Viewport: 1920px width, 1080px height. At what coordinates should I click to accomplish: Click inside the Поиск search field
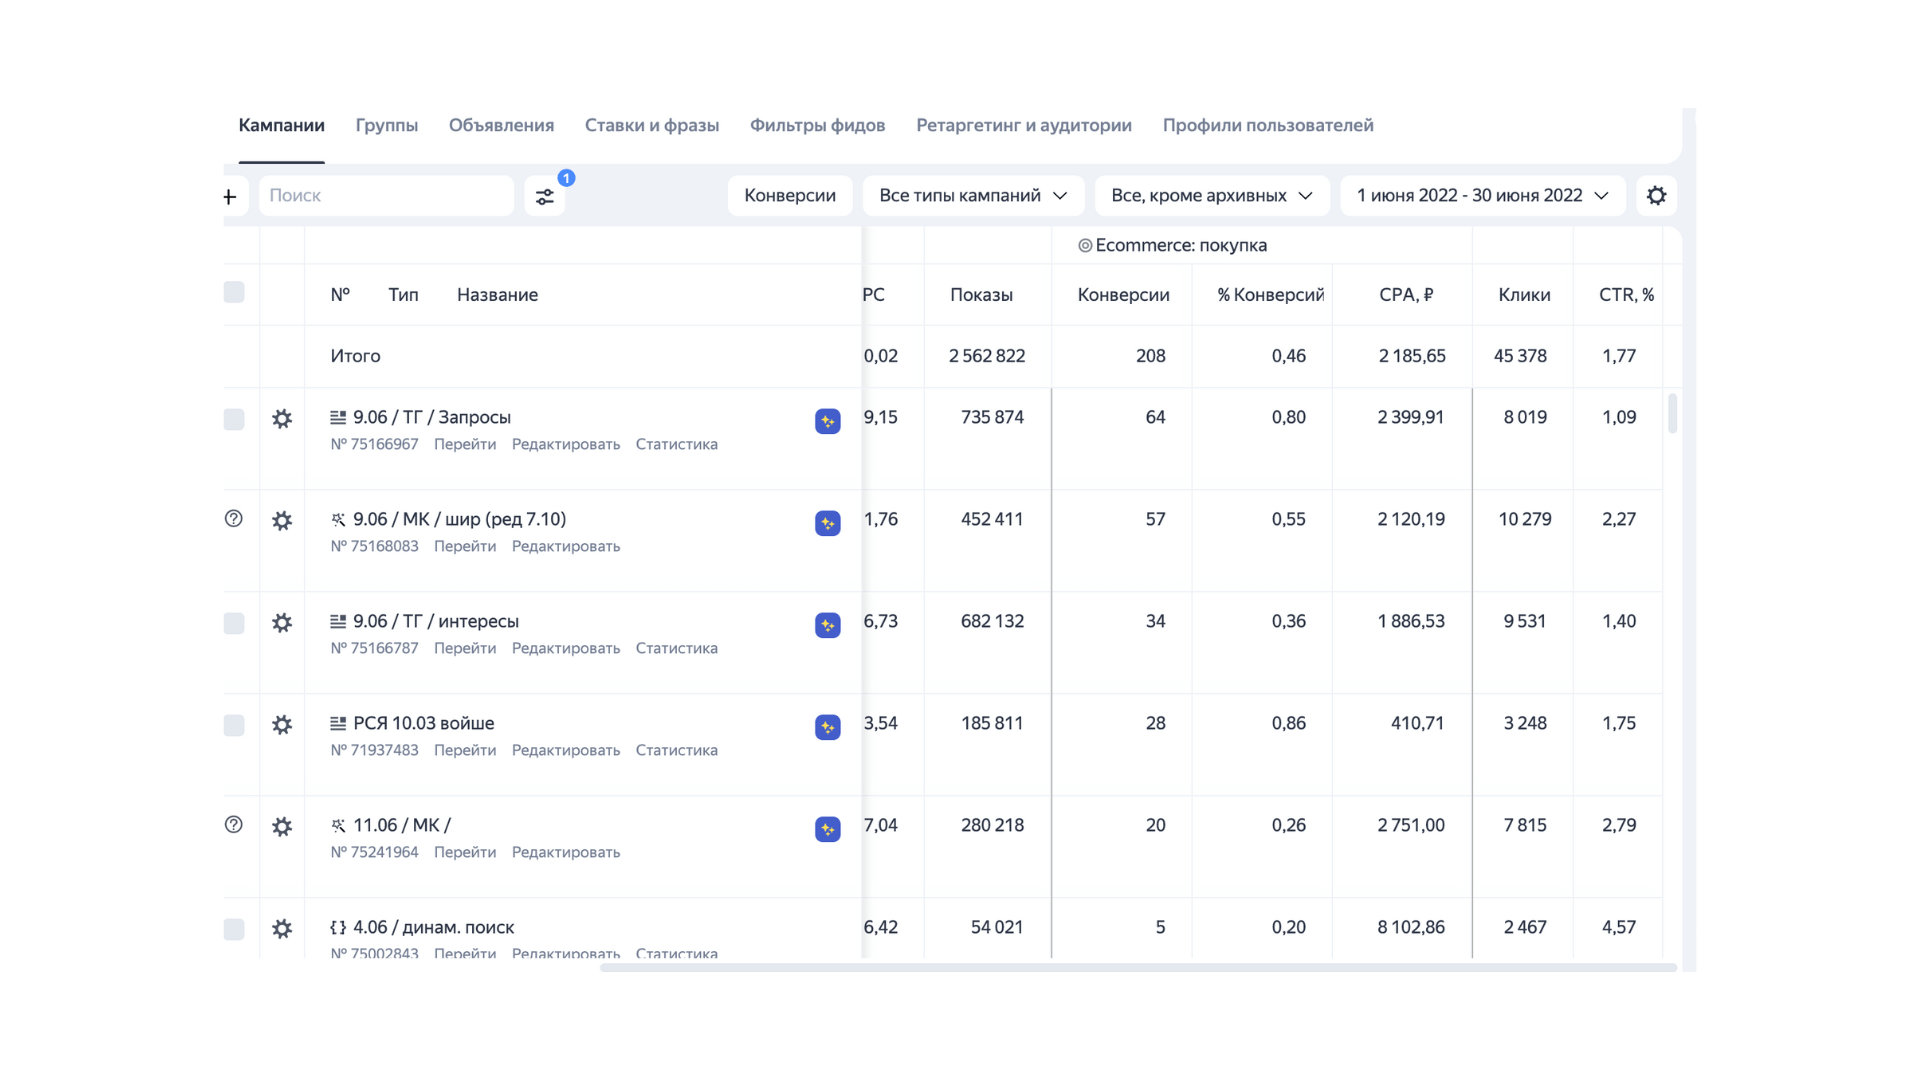click(x=386, y=195)
